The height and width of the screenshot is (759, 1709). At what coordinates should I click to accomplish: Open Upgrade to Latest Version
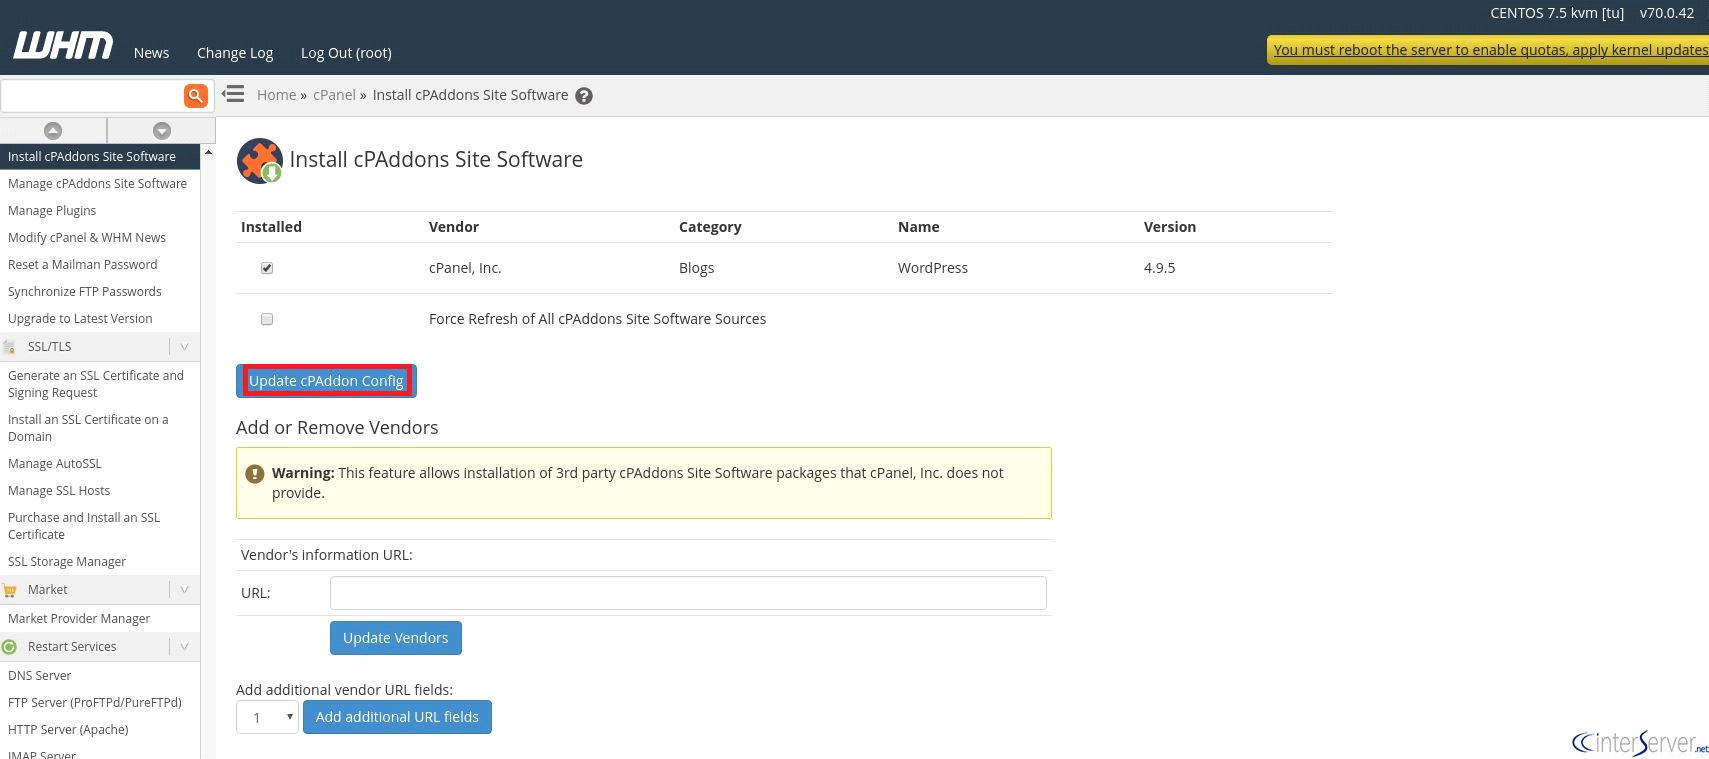click(x=80, y=319)
